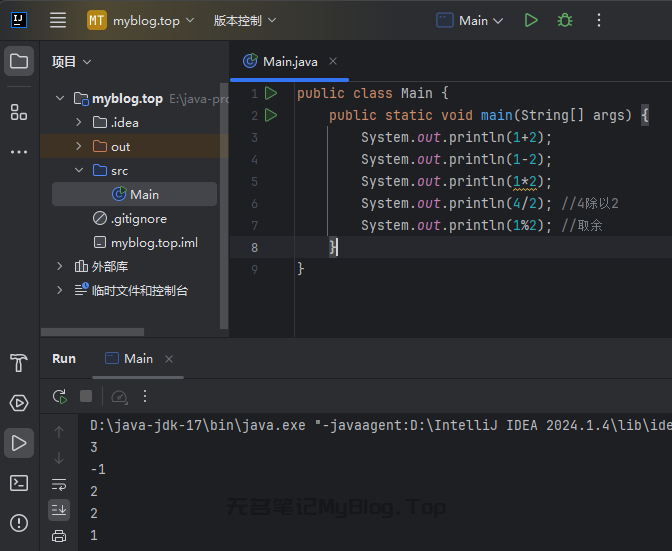Open the Structure tool window icon
The image size is (672, 551).
19,112
